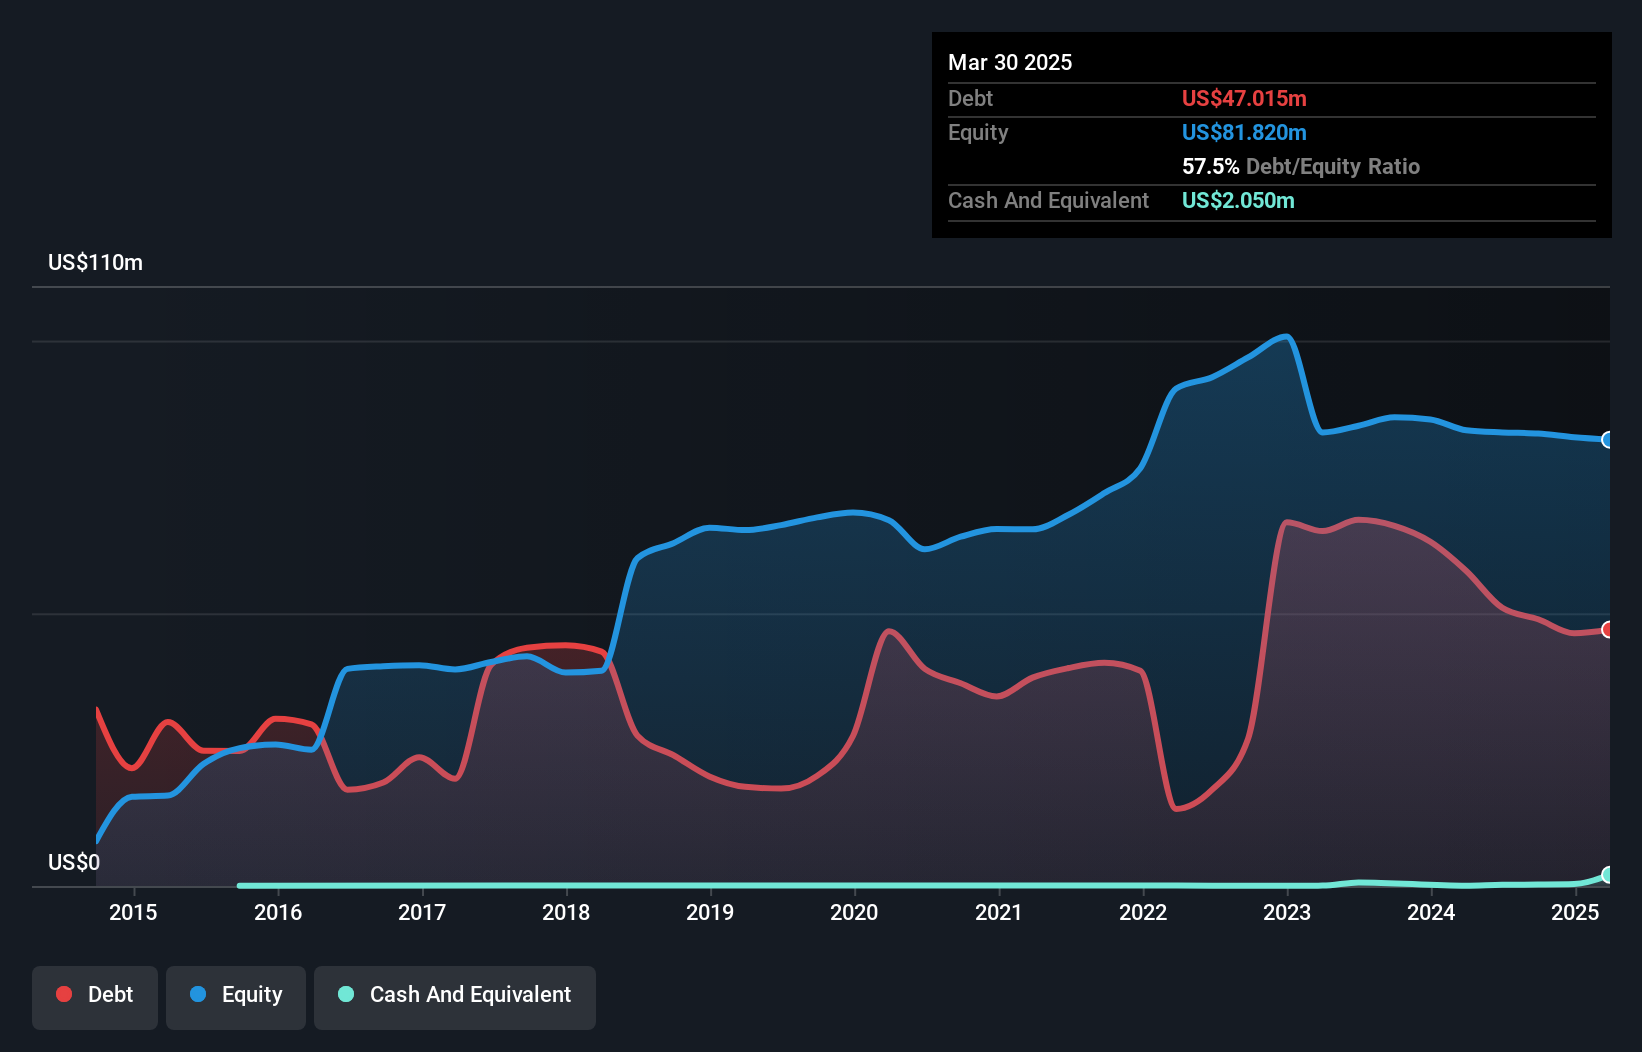The width and height of the screenshot is (1642, 1052).
Task: Toggle the Equity series visibility
Action: (x=235, y=996)
